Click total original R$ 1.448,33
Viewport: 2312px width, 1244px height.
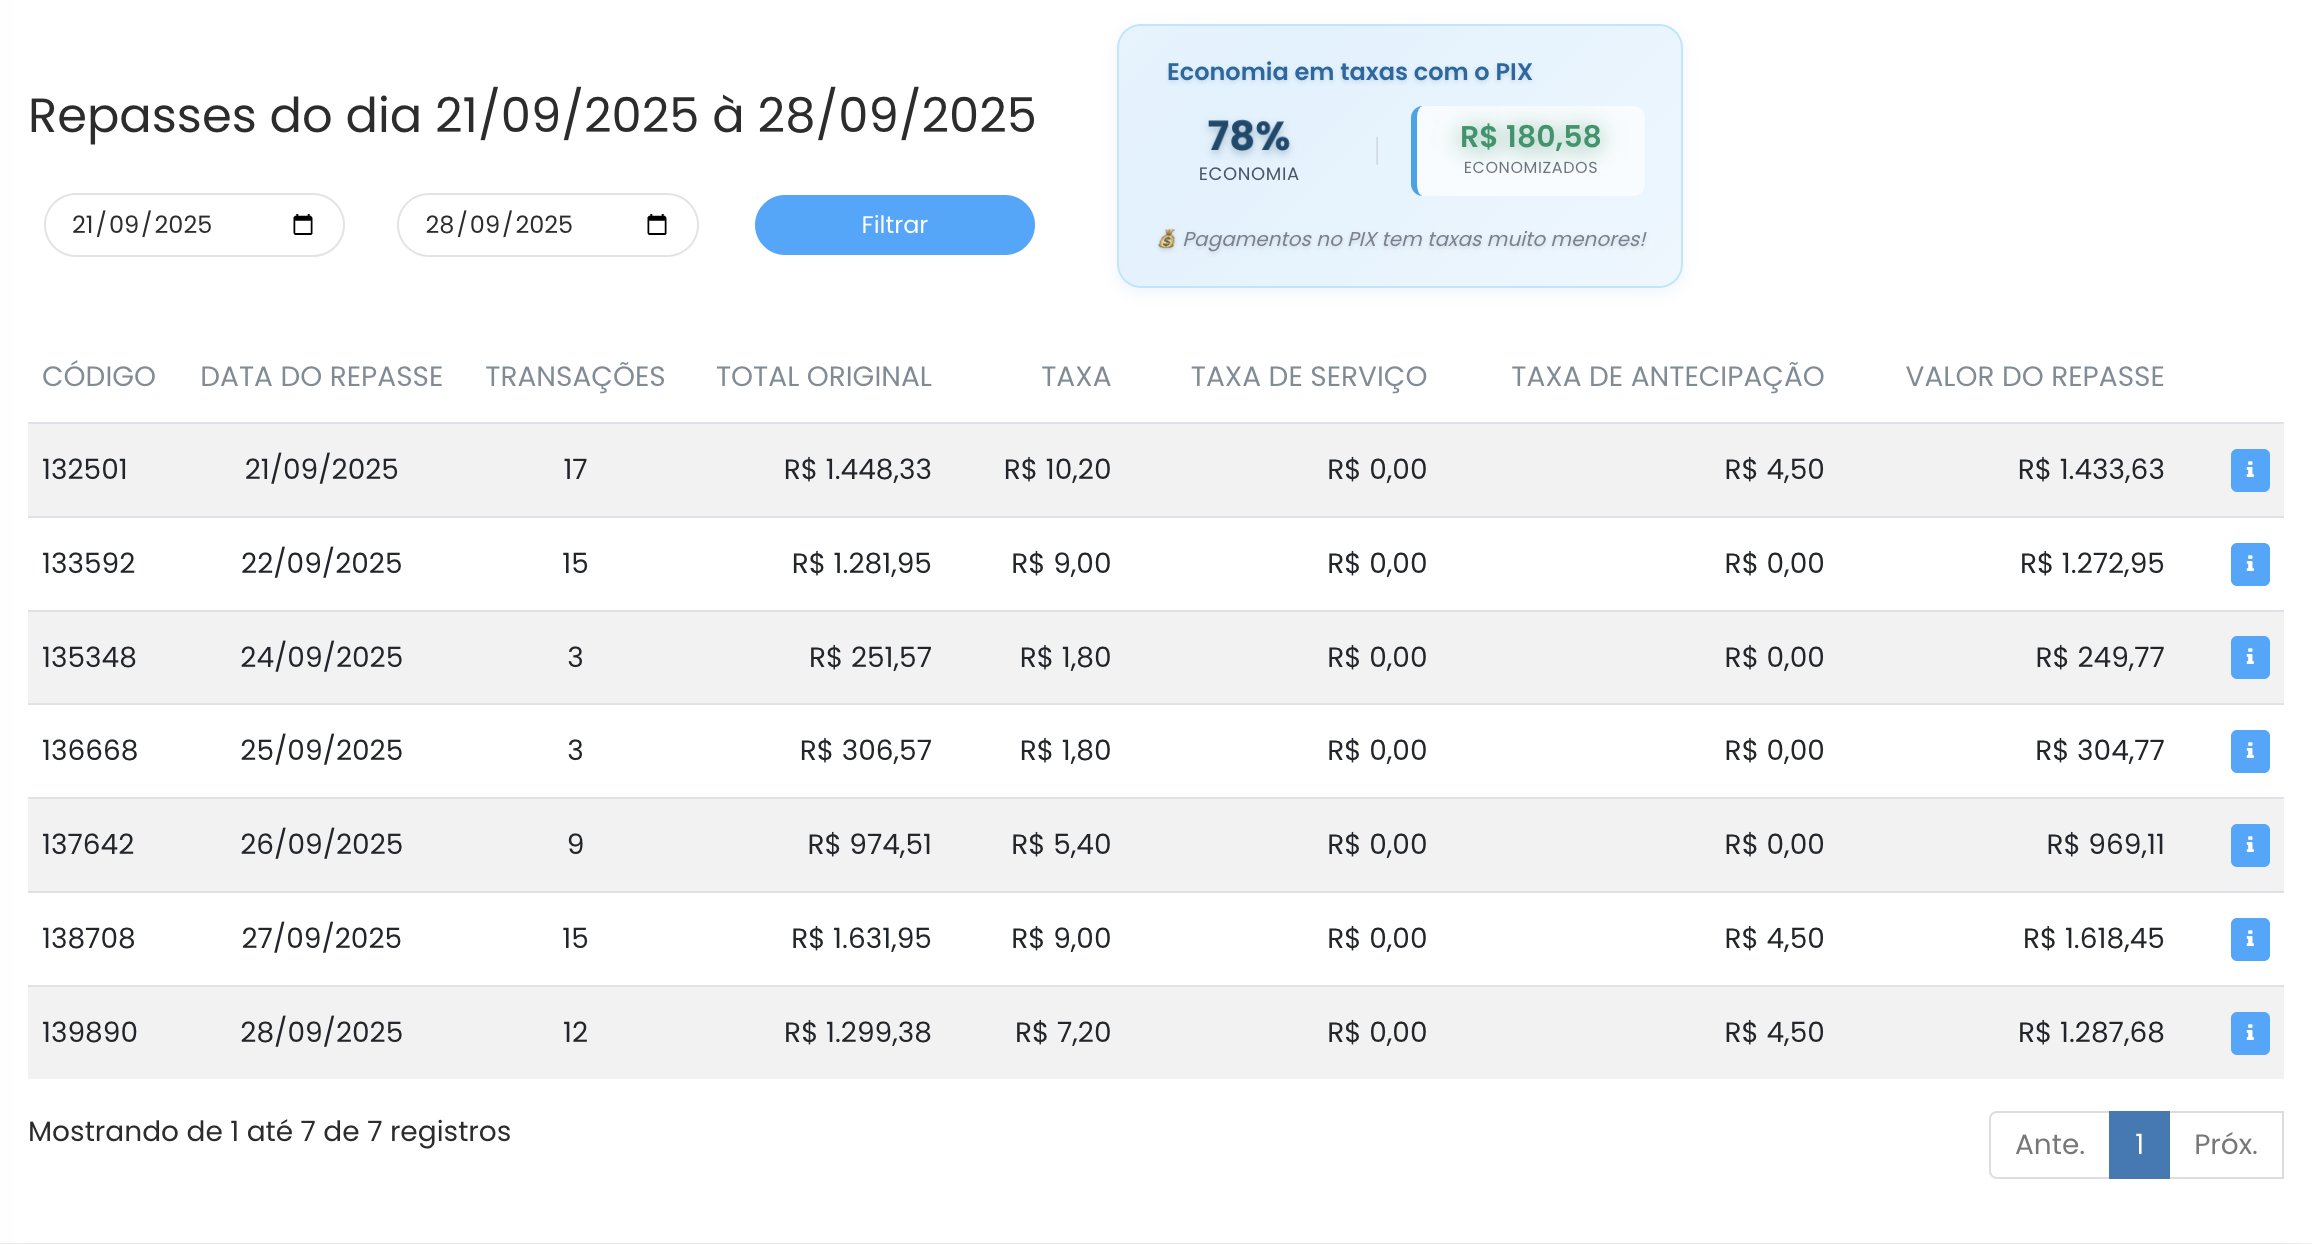857,469
